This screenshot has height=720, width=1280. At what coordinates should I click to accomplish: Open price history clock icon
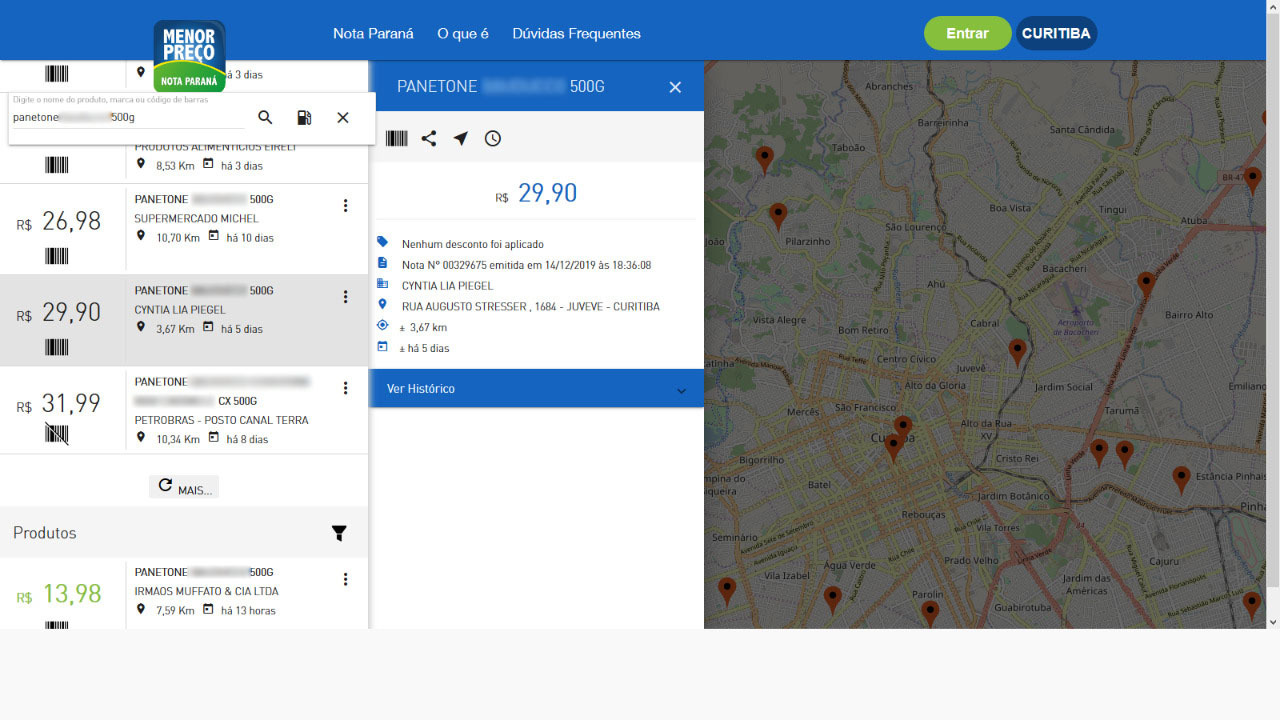tap(493, 139)
